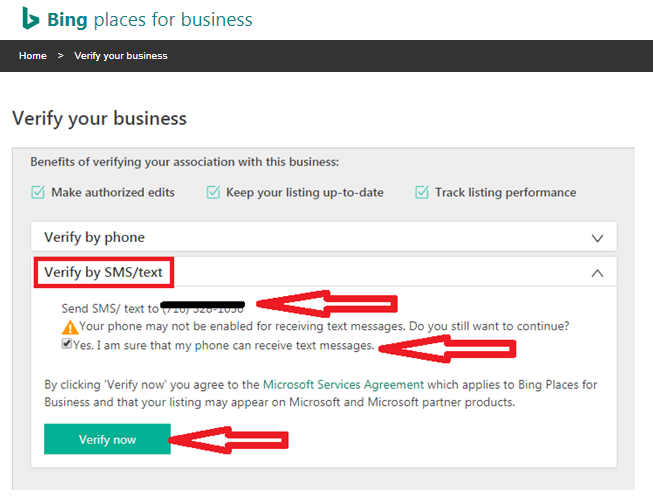
Task: Select the Verify by SMS/text heading
Action: pyautogui.click(x=103, y=272)
